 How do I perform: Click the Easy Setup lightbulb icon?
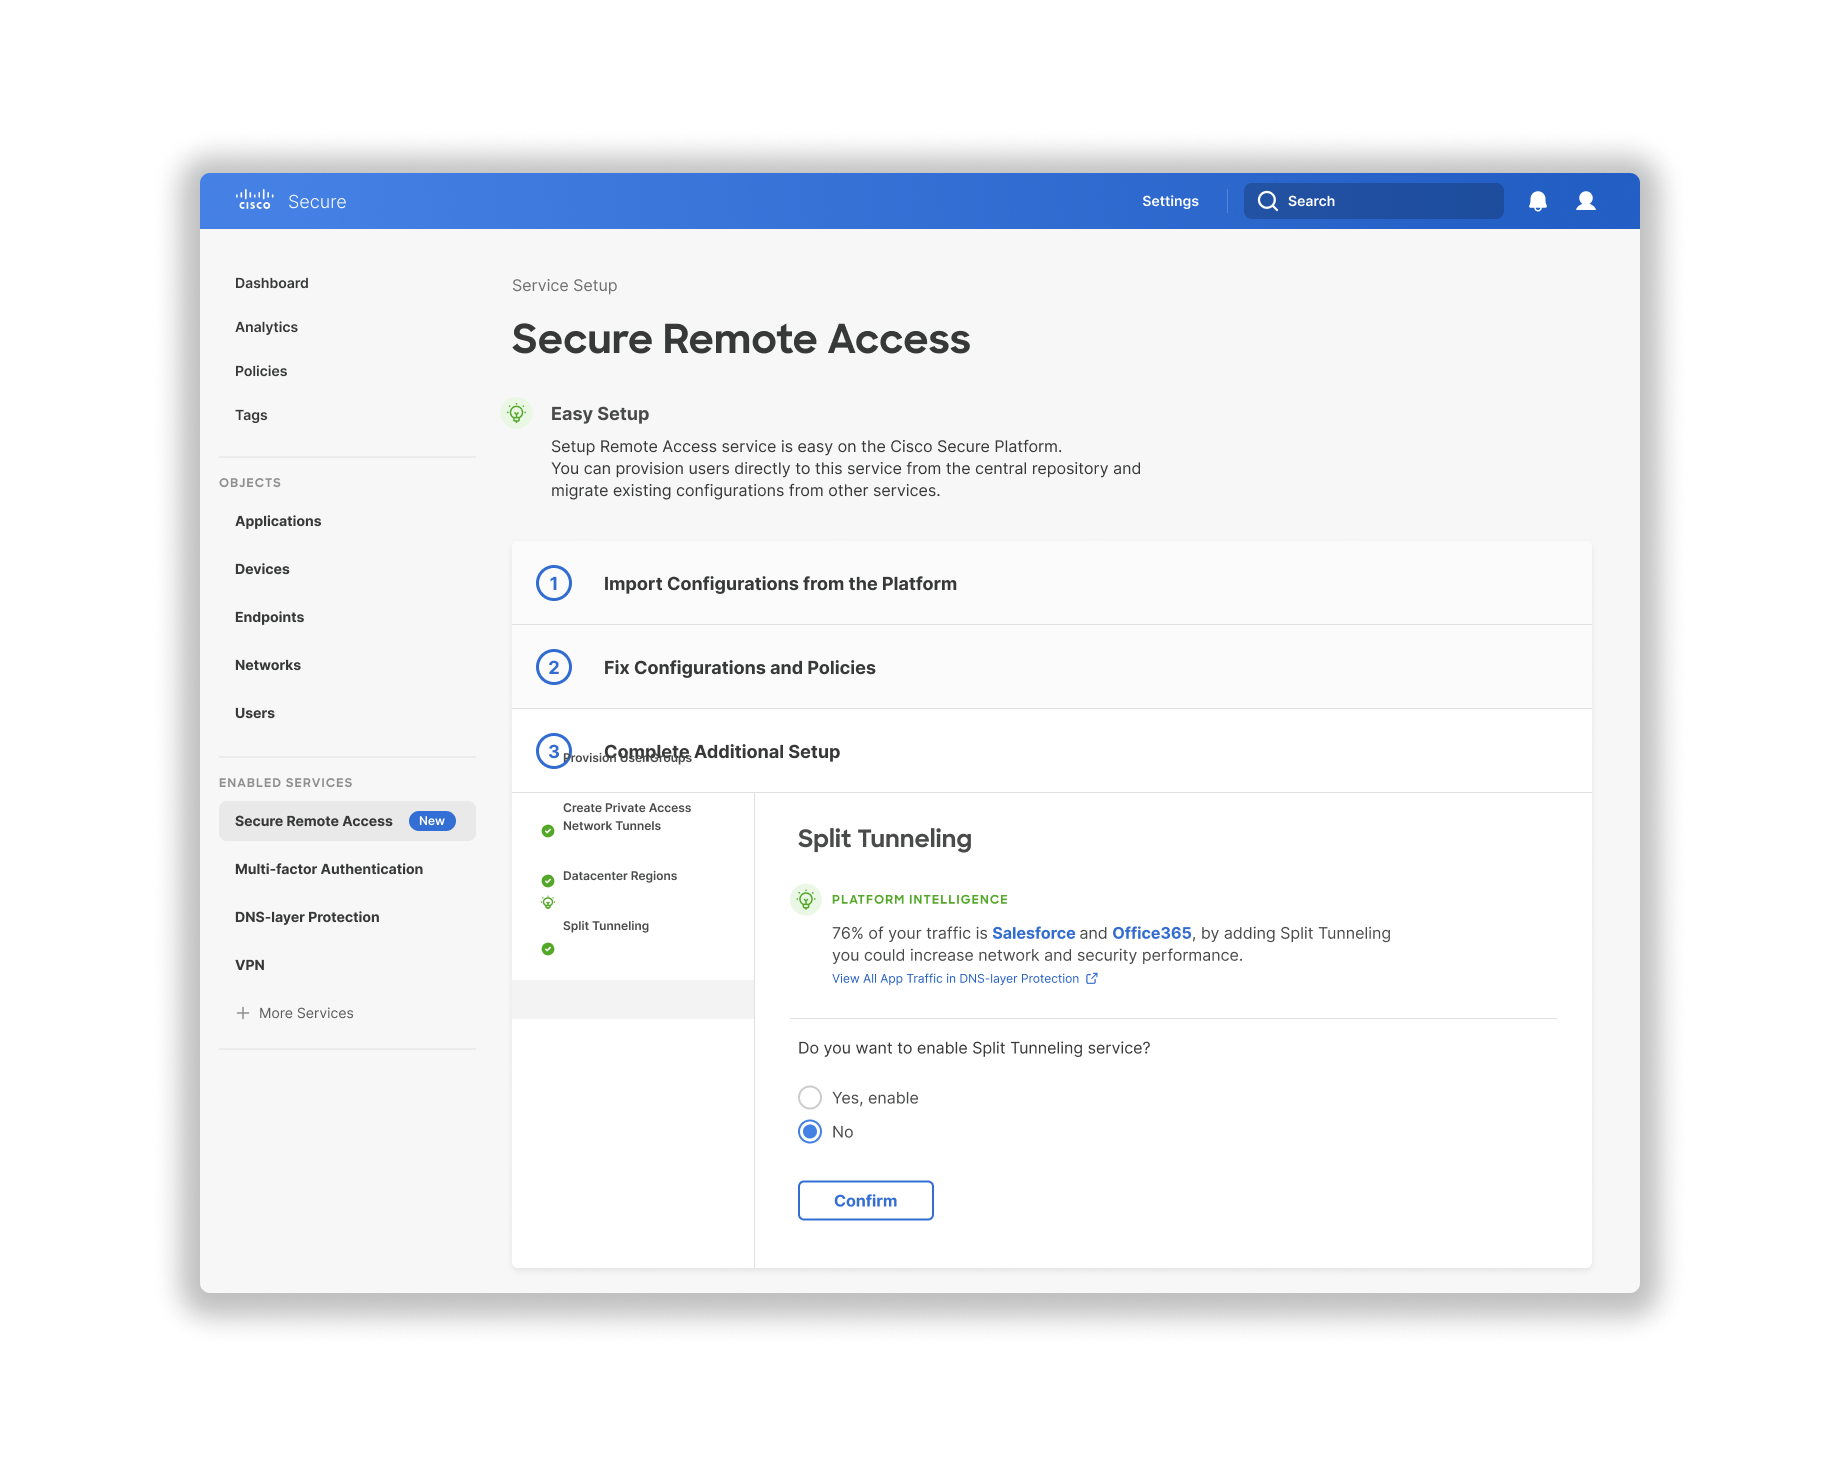pyautogui.click(x=516, y=413)
